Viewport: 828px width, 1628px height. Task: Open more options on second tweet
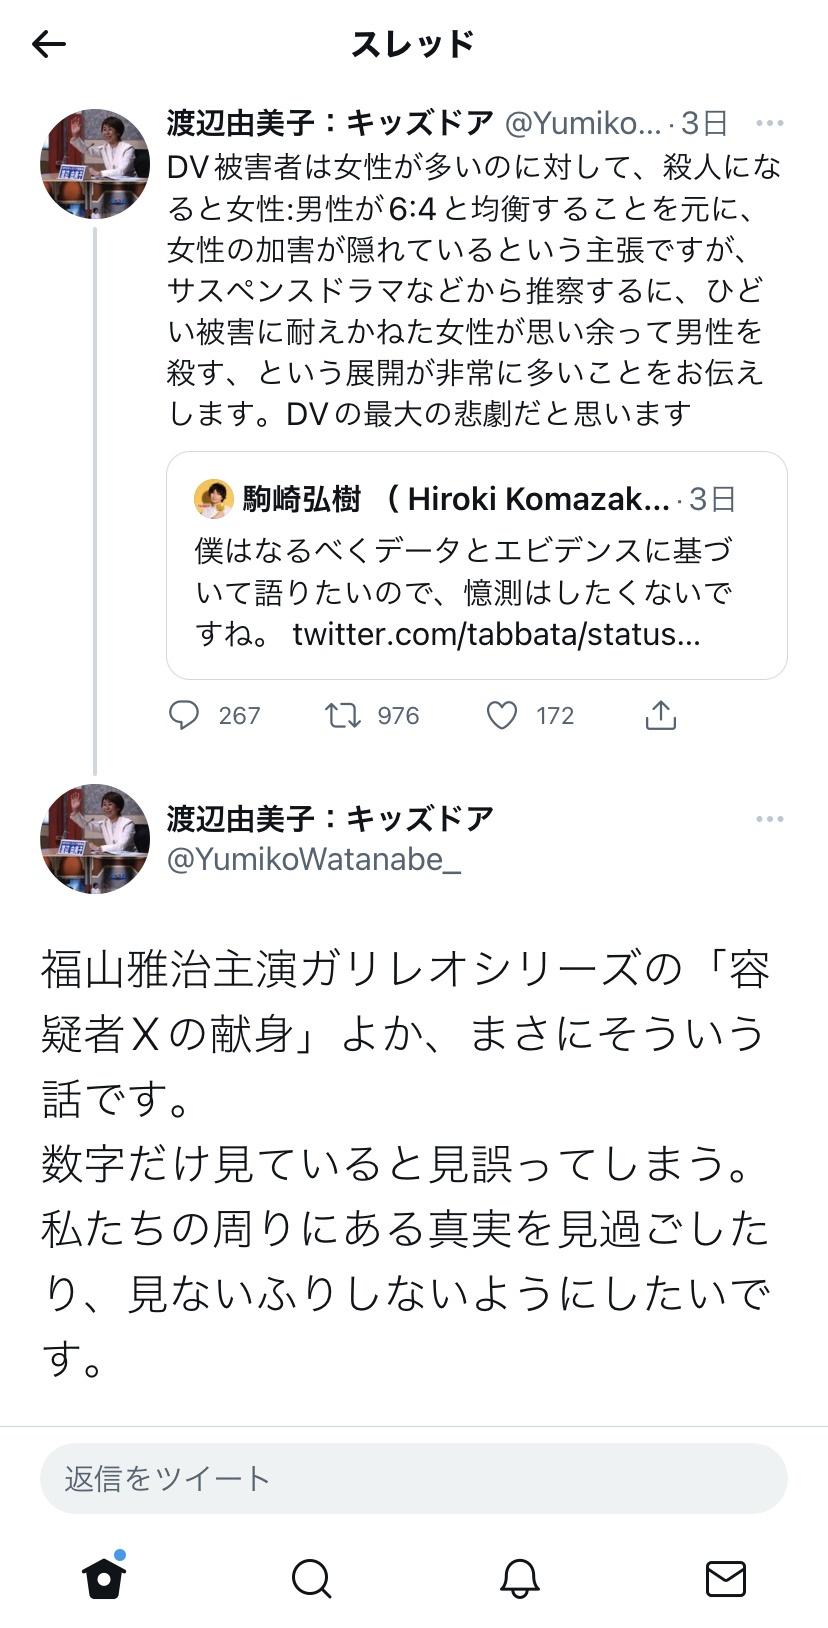tap(769, 819)
